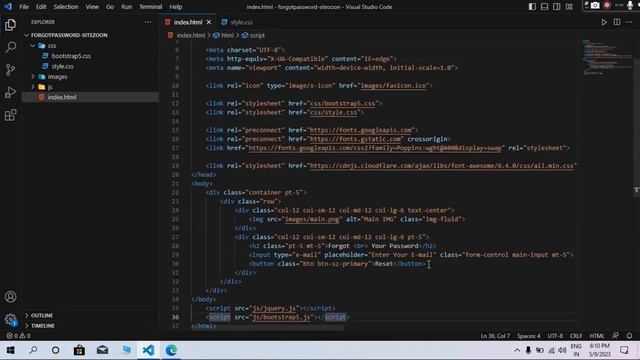
Task: Click the VS Code logo in title bar
Action: coord(8,7)
